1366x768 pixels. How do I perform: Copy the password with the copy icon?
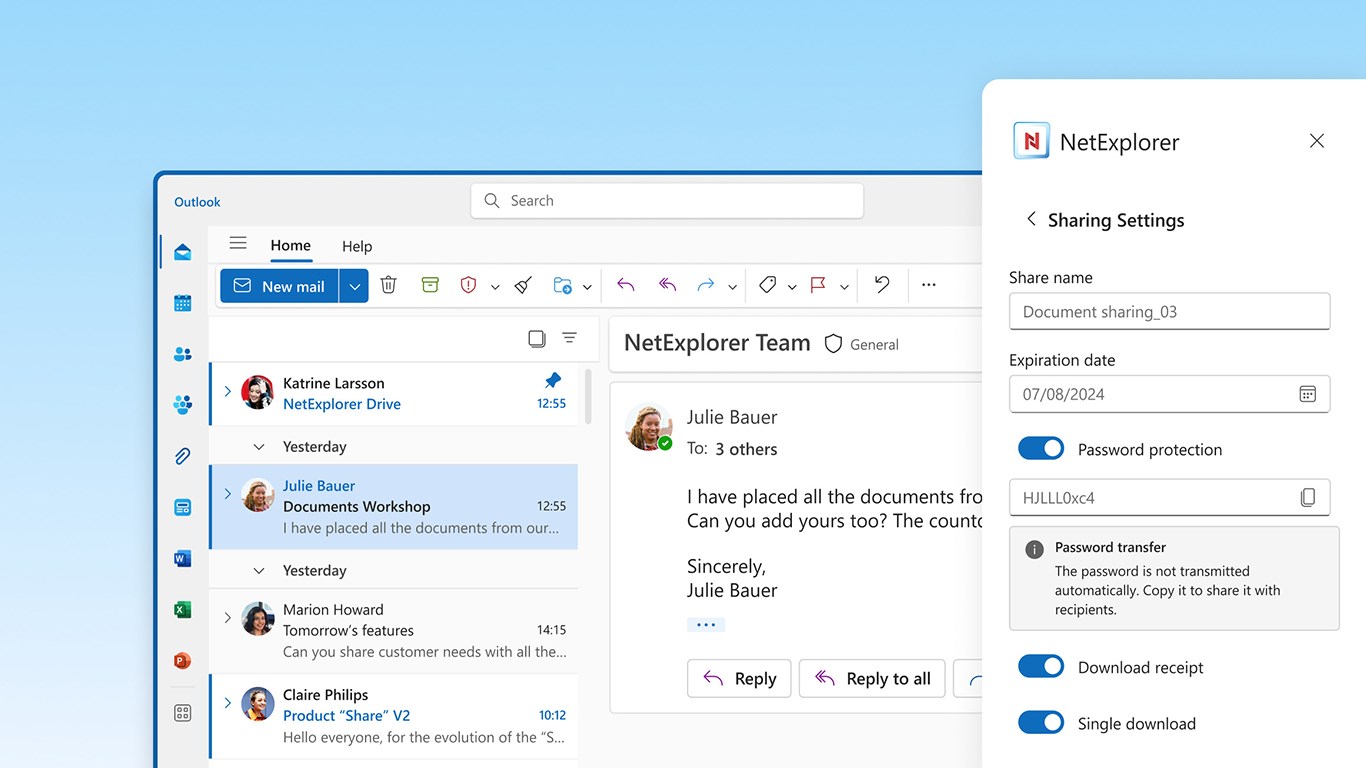coord(1307,497)
